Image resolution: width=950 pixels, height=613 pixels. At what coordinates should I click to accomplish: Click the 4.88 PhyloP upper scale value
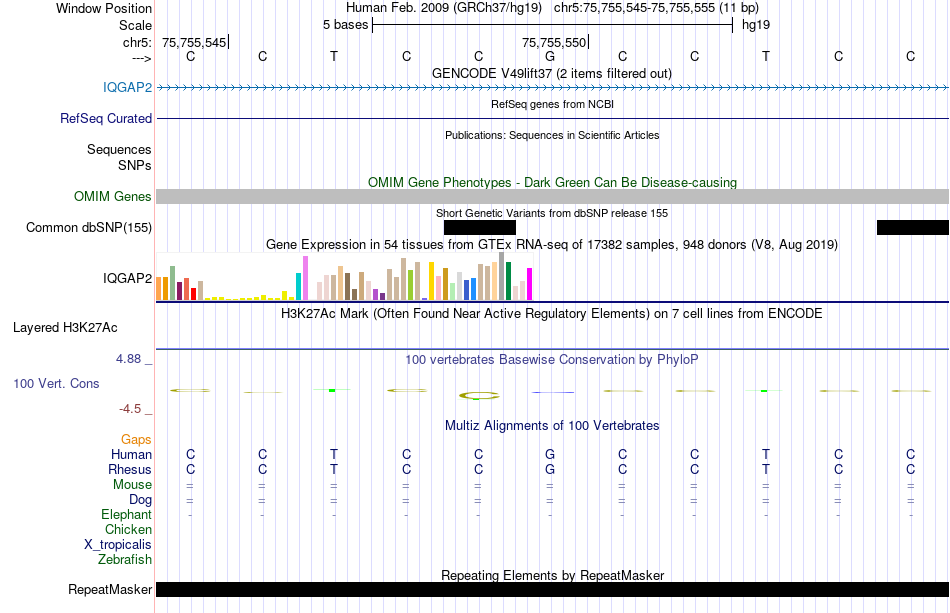coord(128,359)
